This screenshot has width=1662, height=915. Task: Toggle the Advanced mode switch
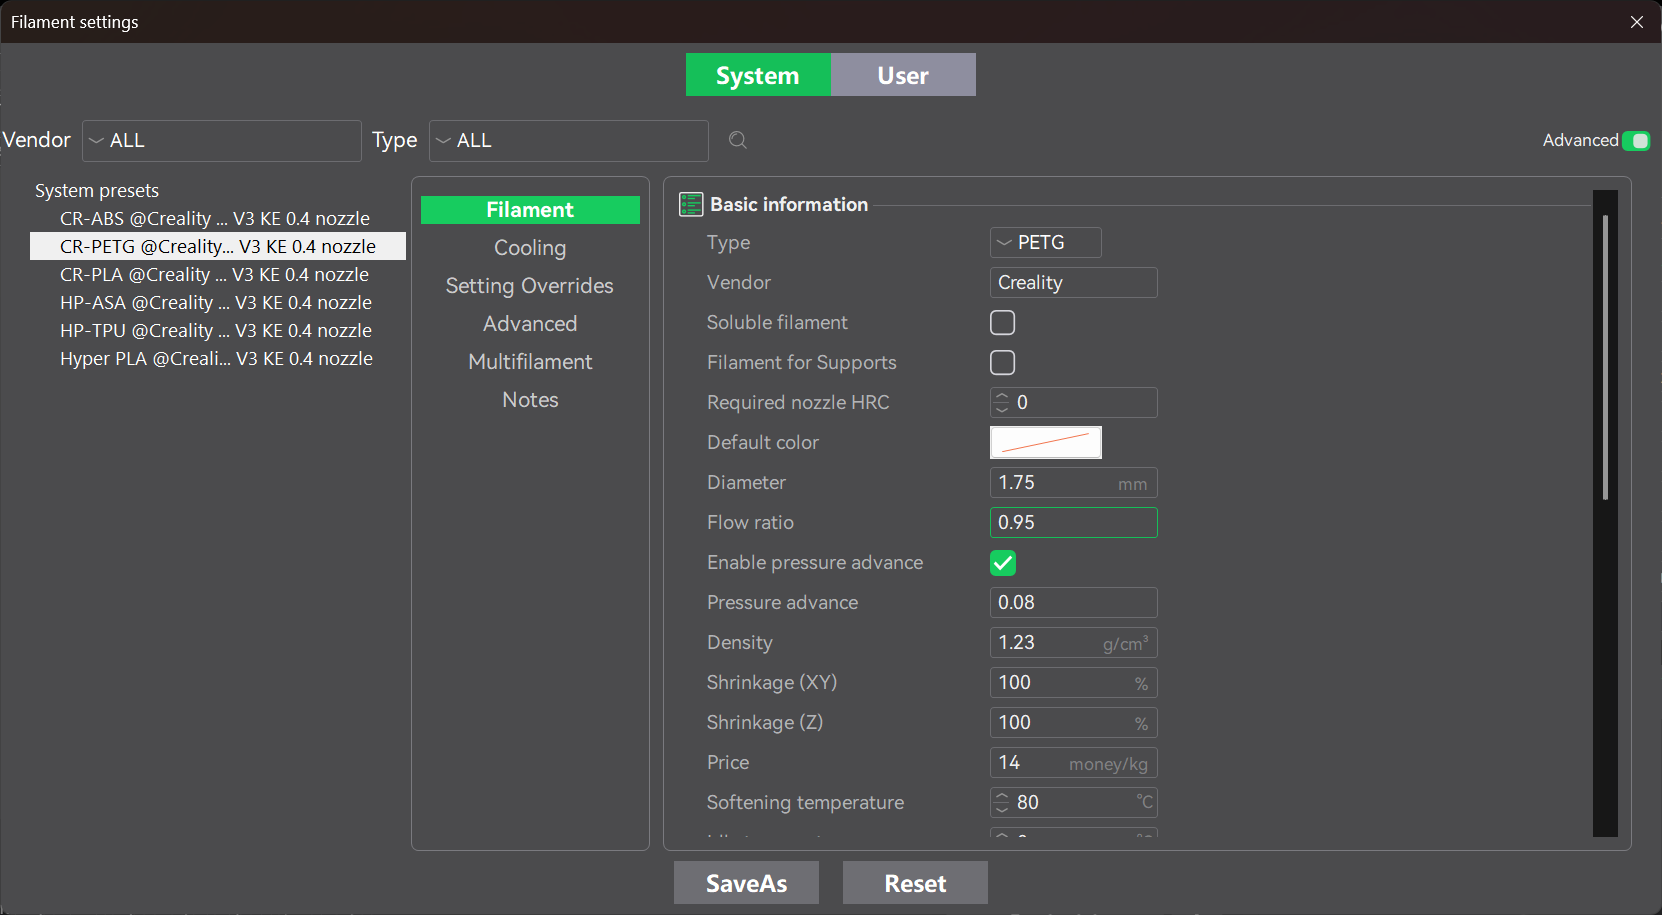1636,141
